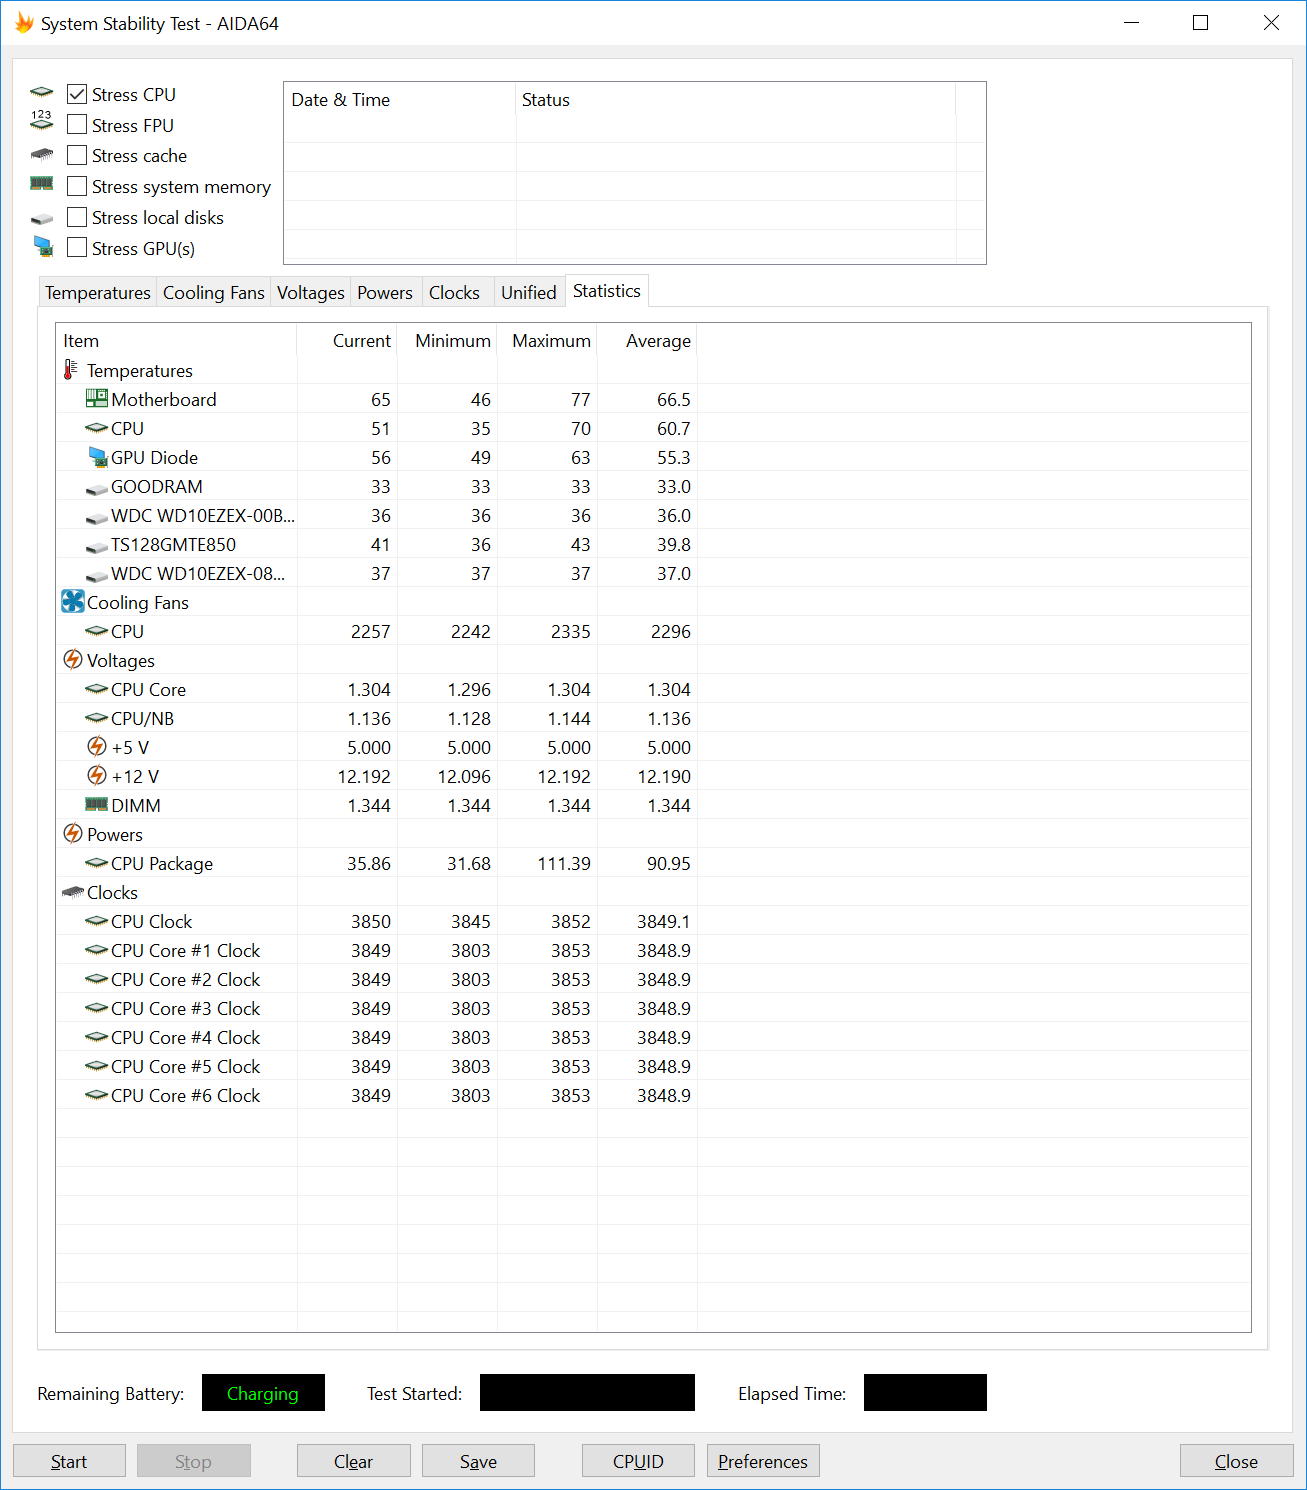The height and width of the screenshot is (1490, 1307).
Task: Start the stability test
Action: click(69, 1461)
